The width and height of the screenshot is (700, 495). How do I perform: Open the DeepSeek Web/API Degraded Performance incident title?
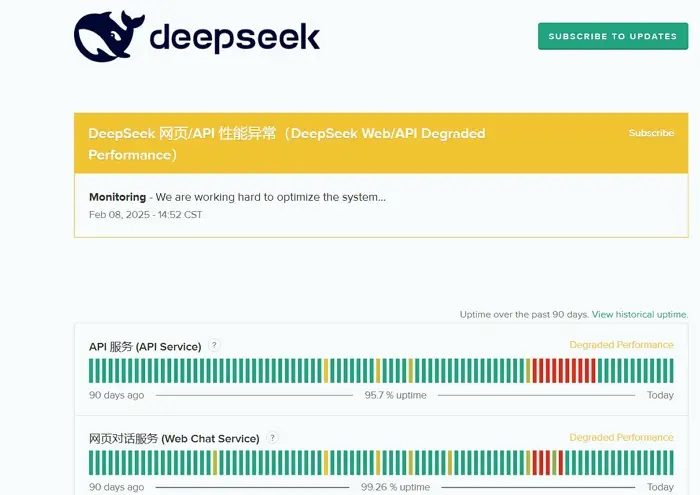coord(287,144)
